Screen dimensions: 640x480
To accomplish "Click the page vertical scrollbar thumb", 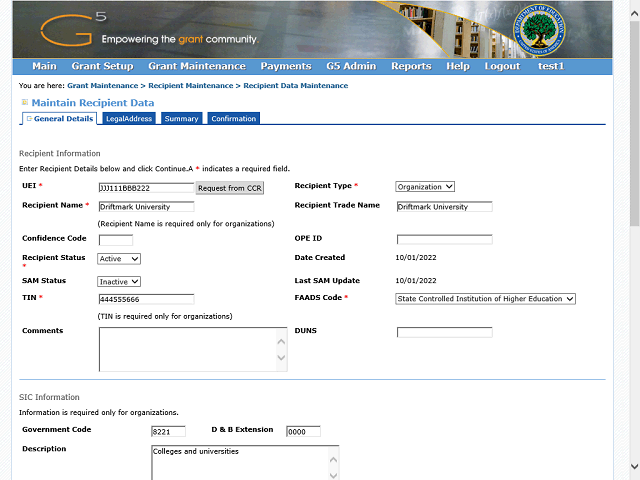I will click(x=634, y=124).
